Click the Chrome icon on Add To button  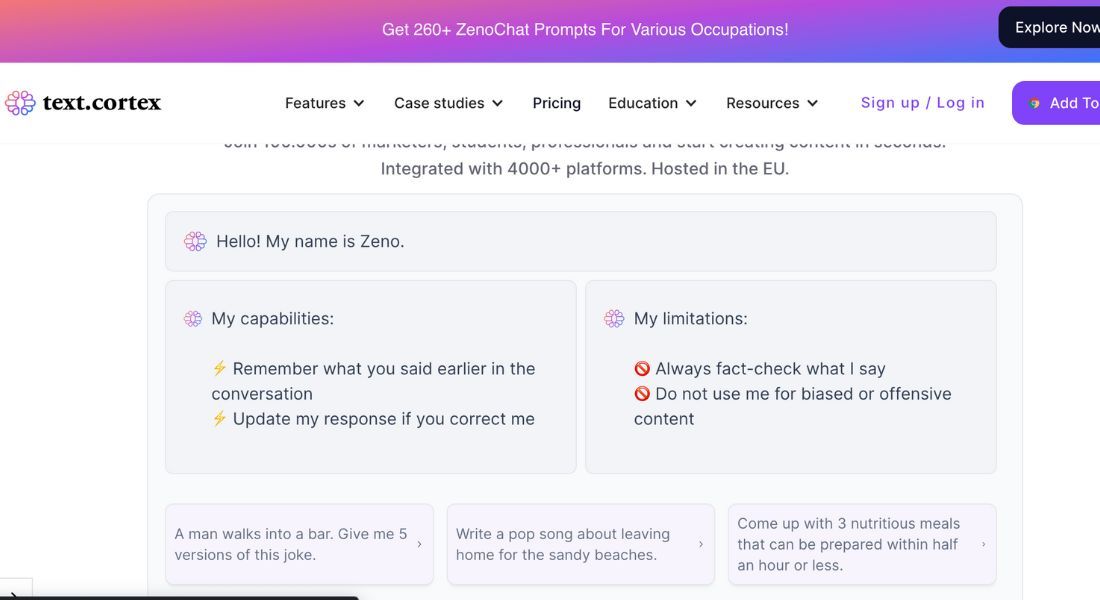1034,103
